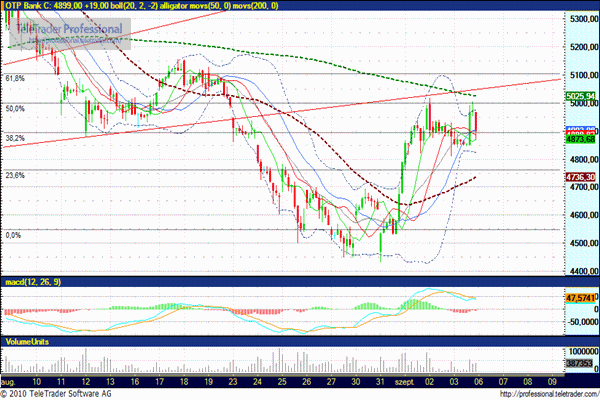Select the 50,0% Fibonacci level label
The width and height of the screenshot is (600, 400).
click(x=14, y=107)
